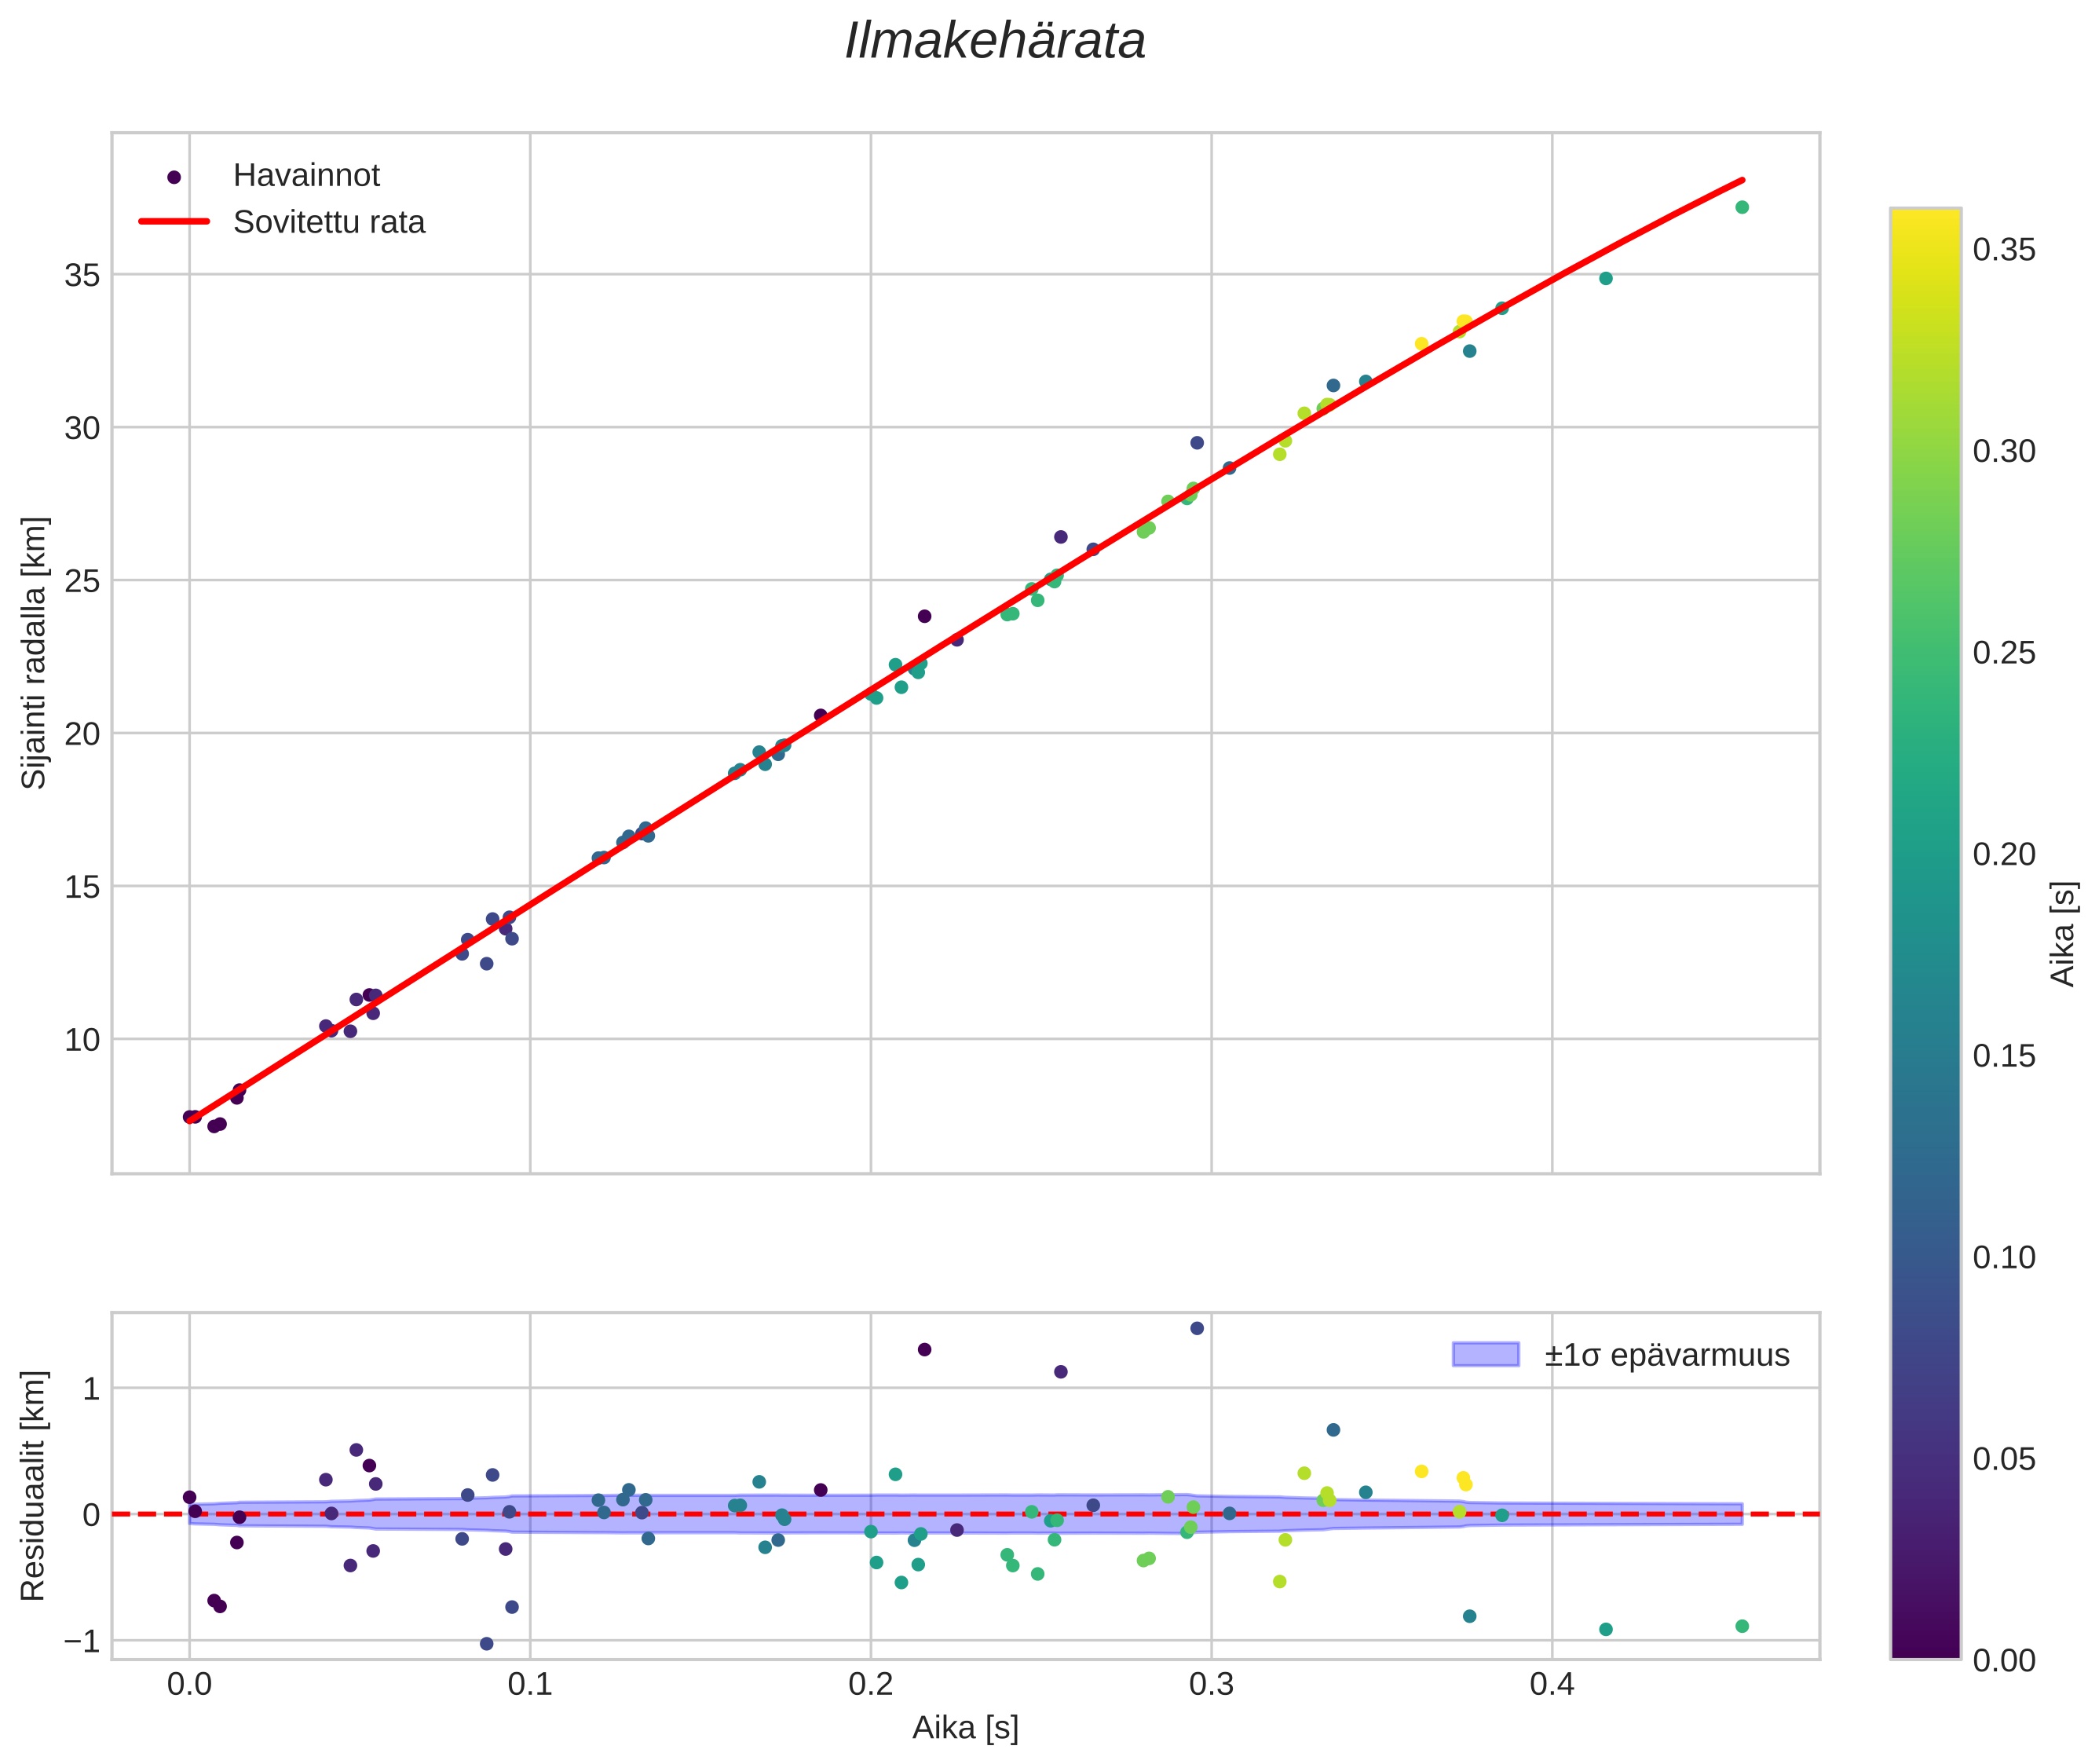Click the dark purple bottom of colorbar
2099x1764 pixels.
click(1925, 1648)
